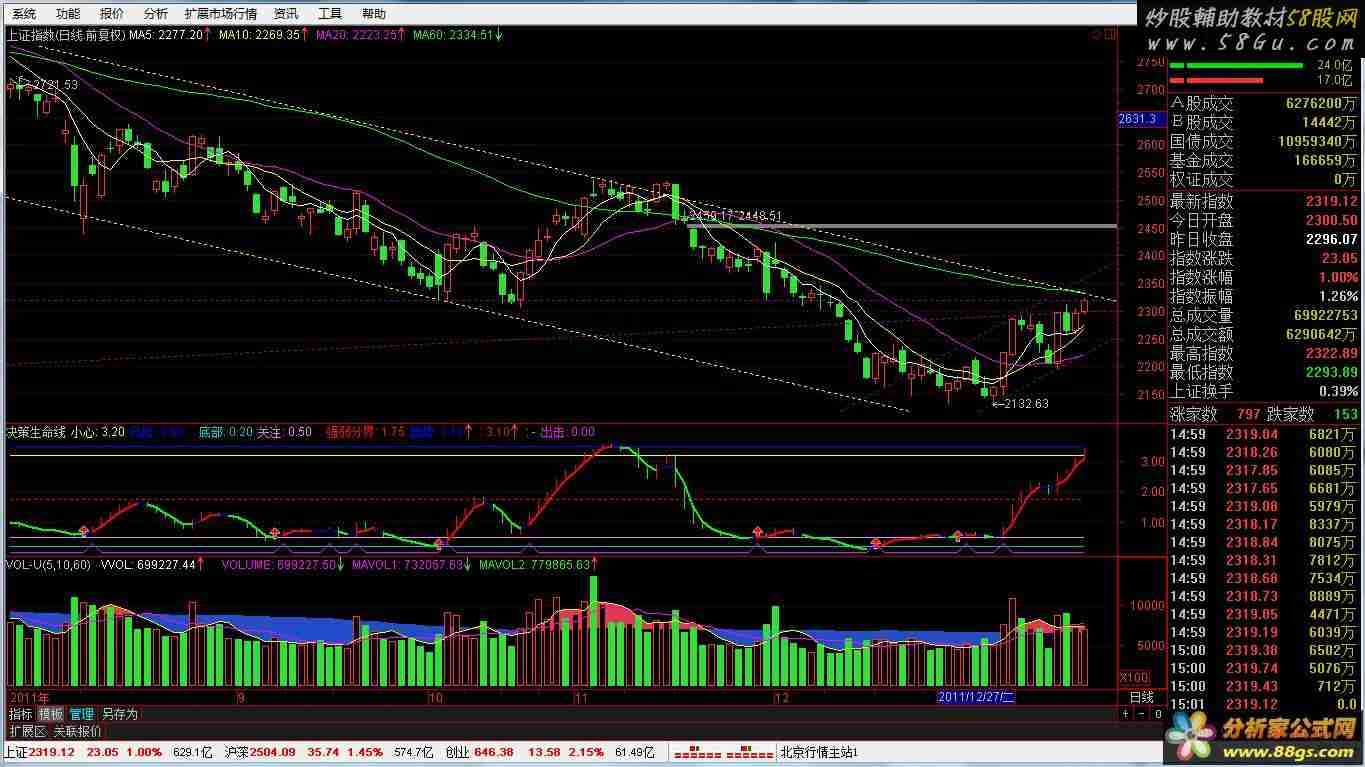
Task: Click the MA10: 2269.35 indicator label
Action: click(264, 34)
